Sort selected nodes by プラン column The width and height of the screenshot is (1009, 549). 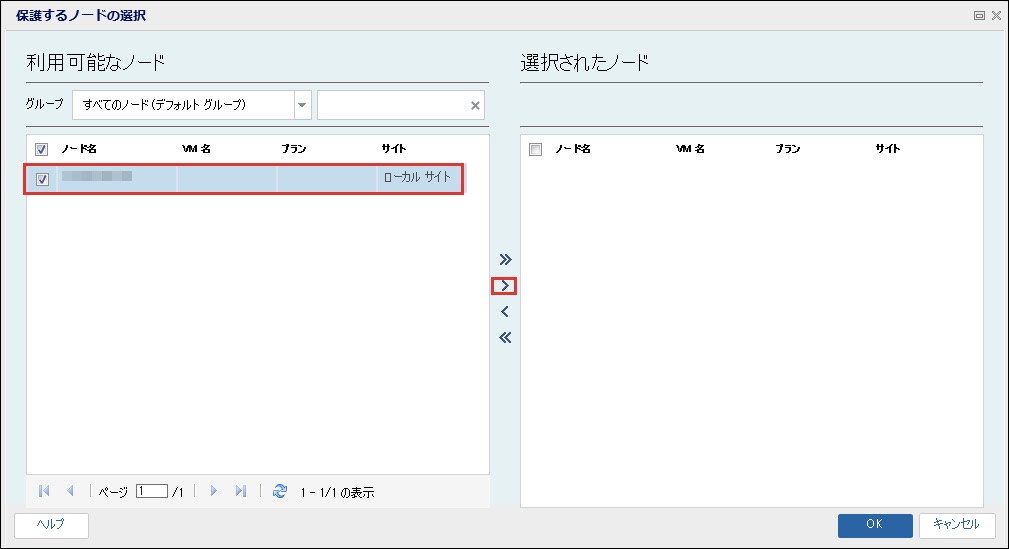[788, 149]
